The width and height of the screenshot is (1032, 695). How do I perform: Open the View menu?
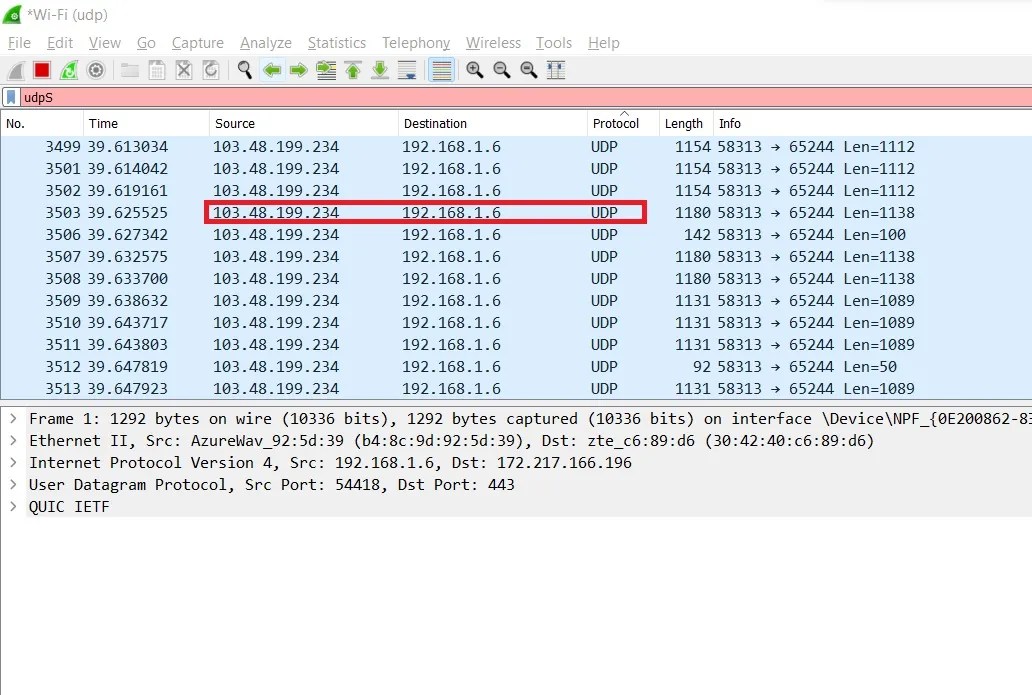pos(105,43)
